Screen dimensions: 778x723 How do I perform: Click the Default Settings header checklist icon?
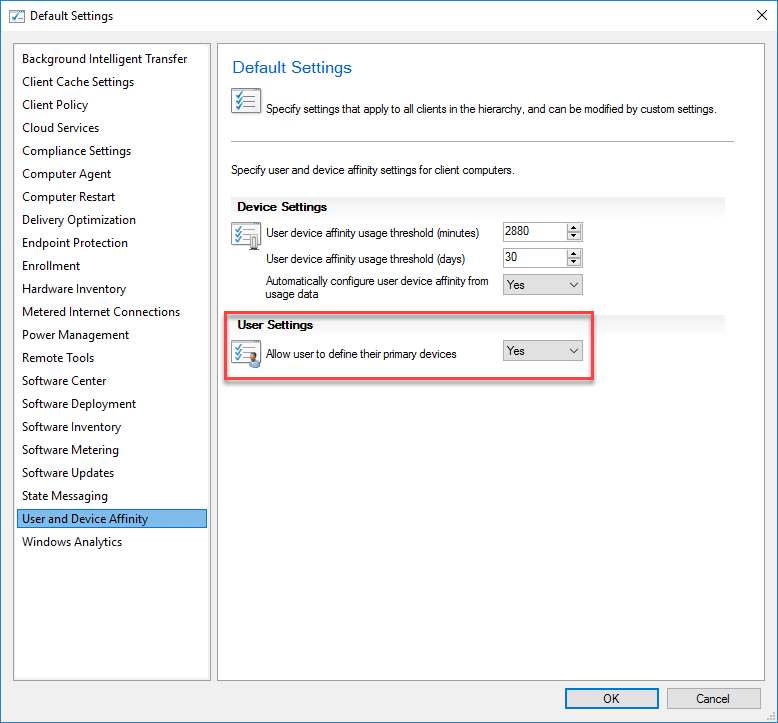click(x=246, y=101)
